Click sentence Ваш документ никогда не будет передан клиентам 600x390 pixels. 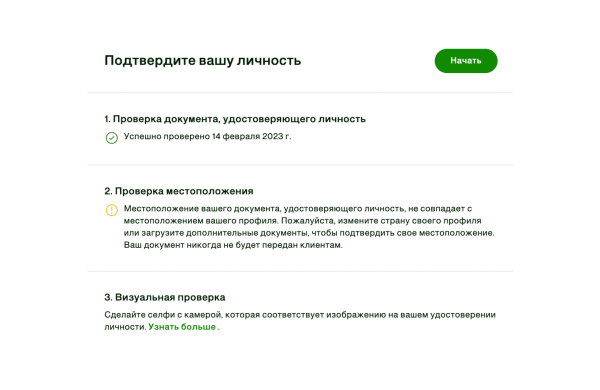(233, 245)
